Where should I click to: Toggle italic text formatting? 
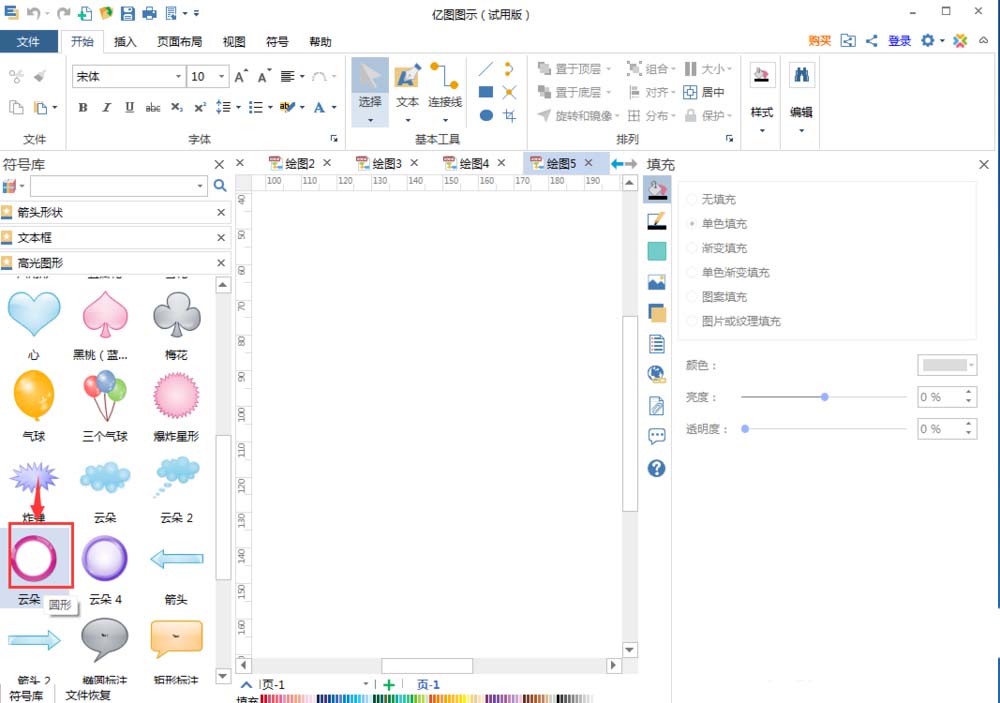coord(107,107)
